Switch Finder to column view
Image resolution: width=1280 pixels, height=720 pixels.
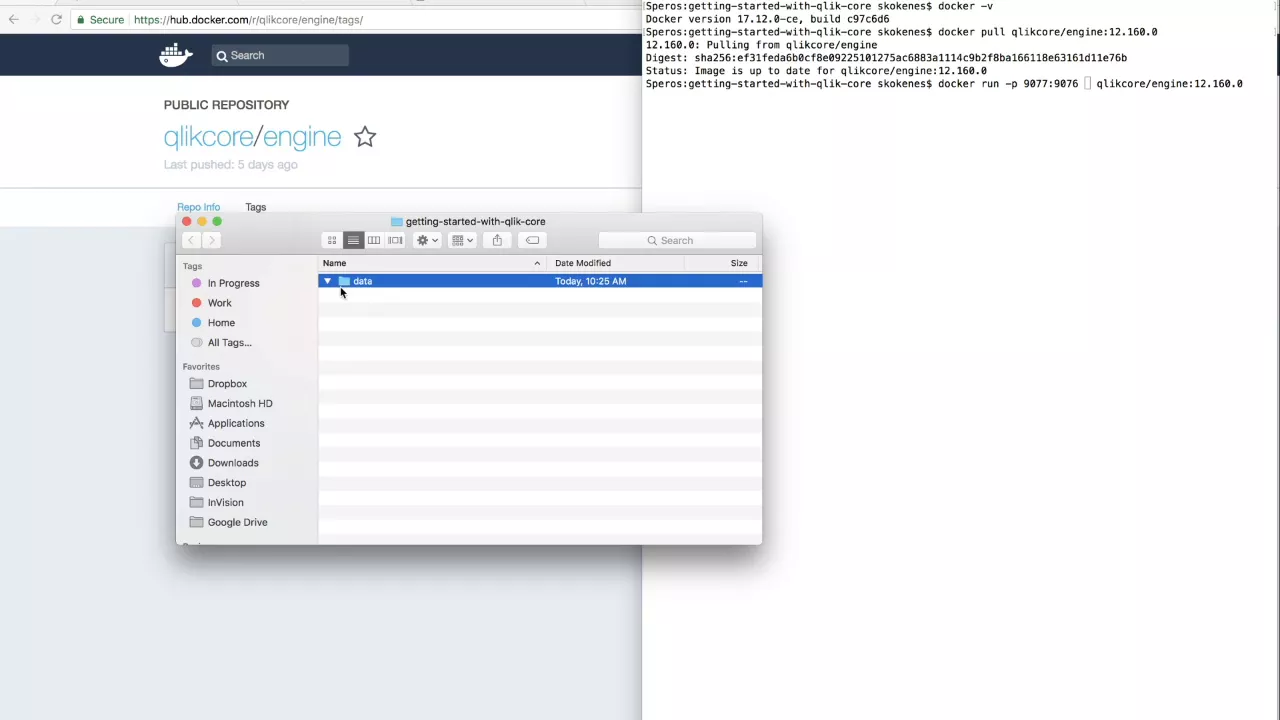click(374, 240)
